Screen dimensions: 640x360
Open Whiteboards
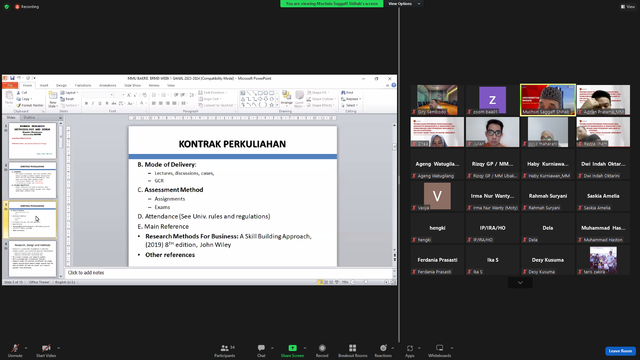[x=440, y=350]
